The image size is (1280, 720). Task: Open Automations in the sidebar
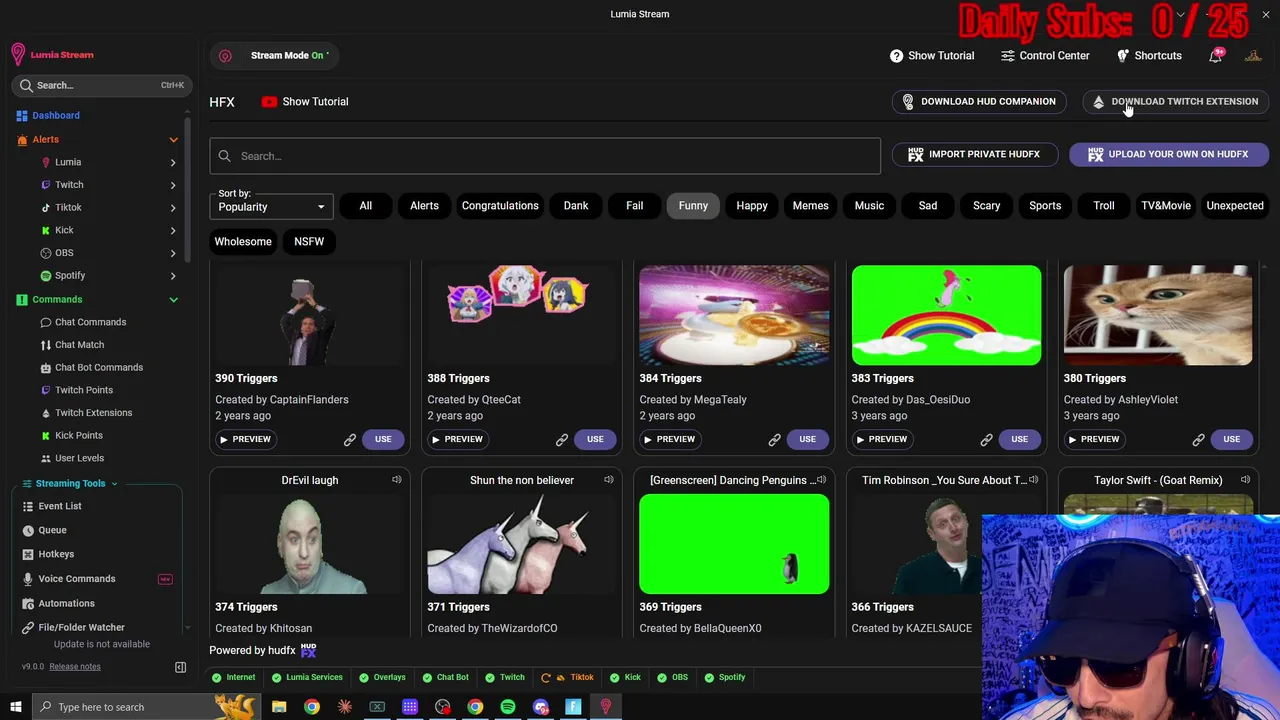point(66,604)
